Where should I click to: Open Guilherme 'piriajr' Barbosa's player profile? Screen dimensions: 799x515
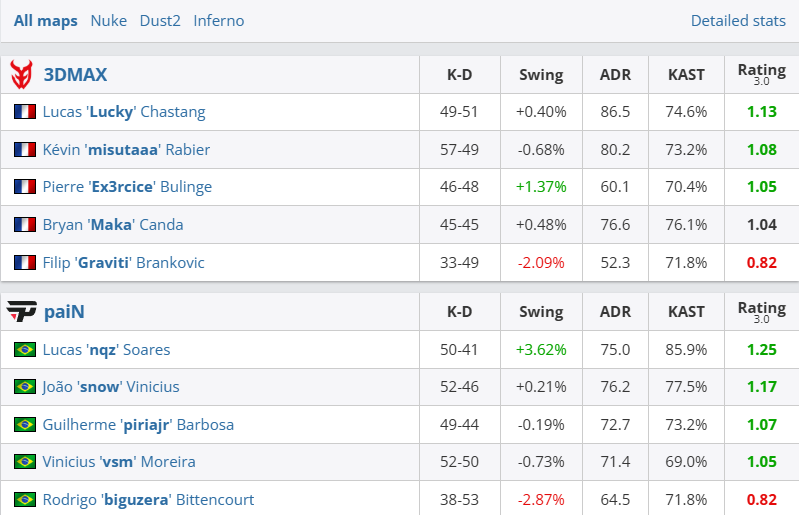pos(138,425)
